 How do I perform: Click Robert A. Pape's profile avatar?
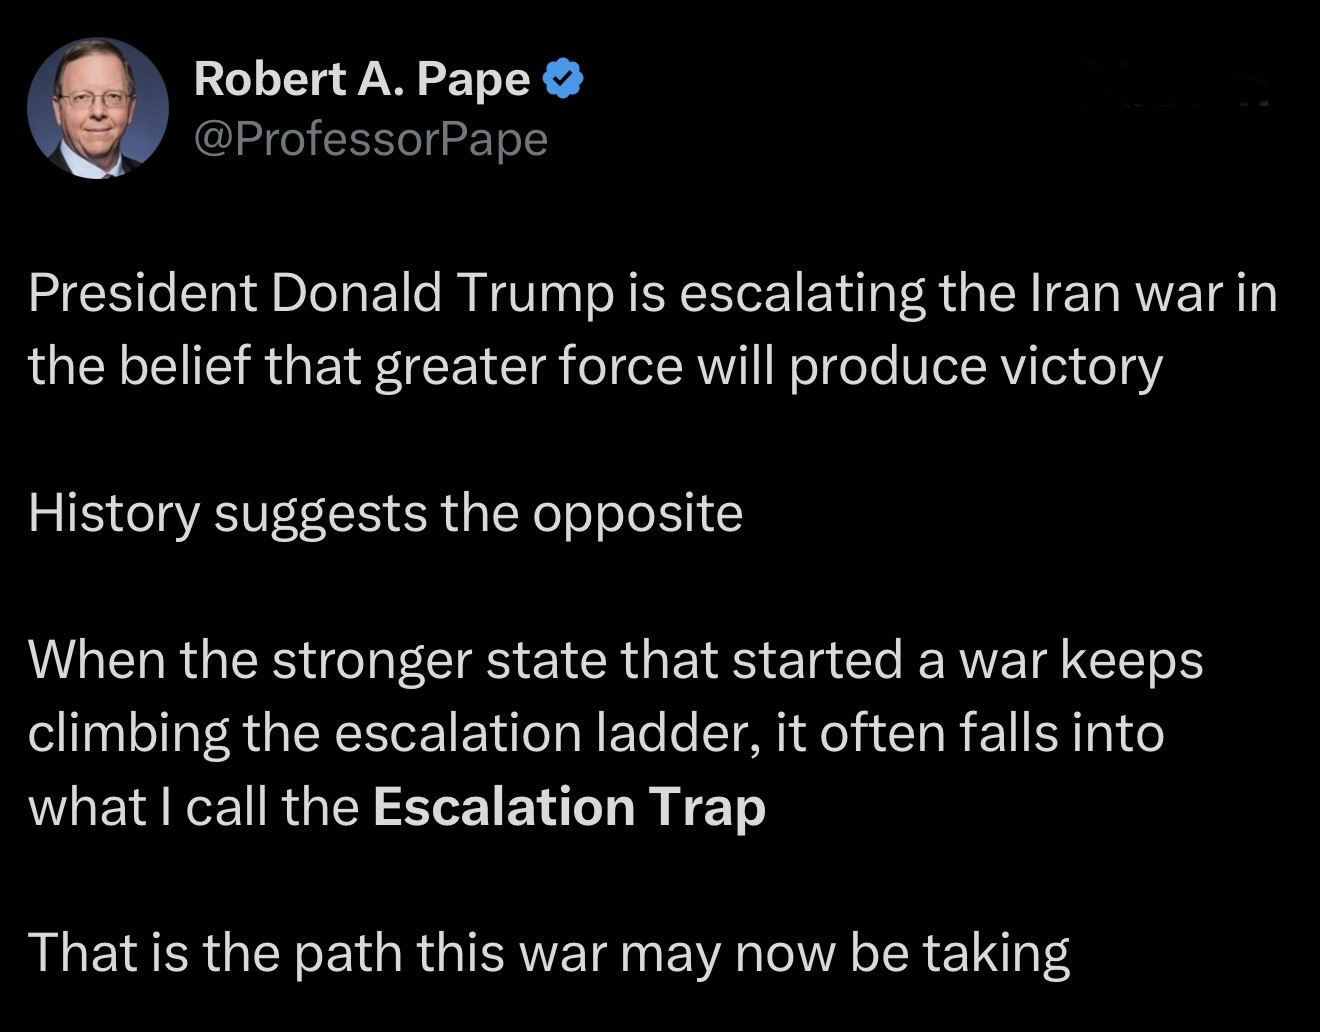(x=97, y=108)
